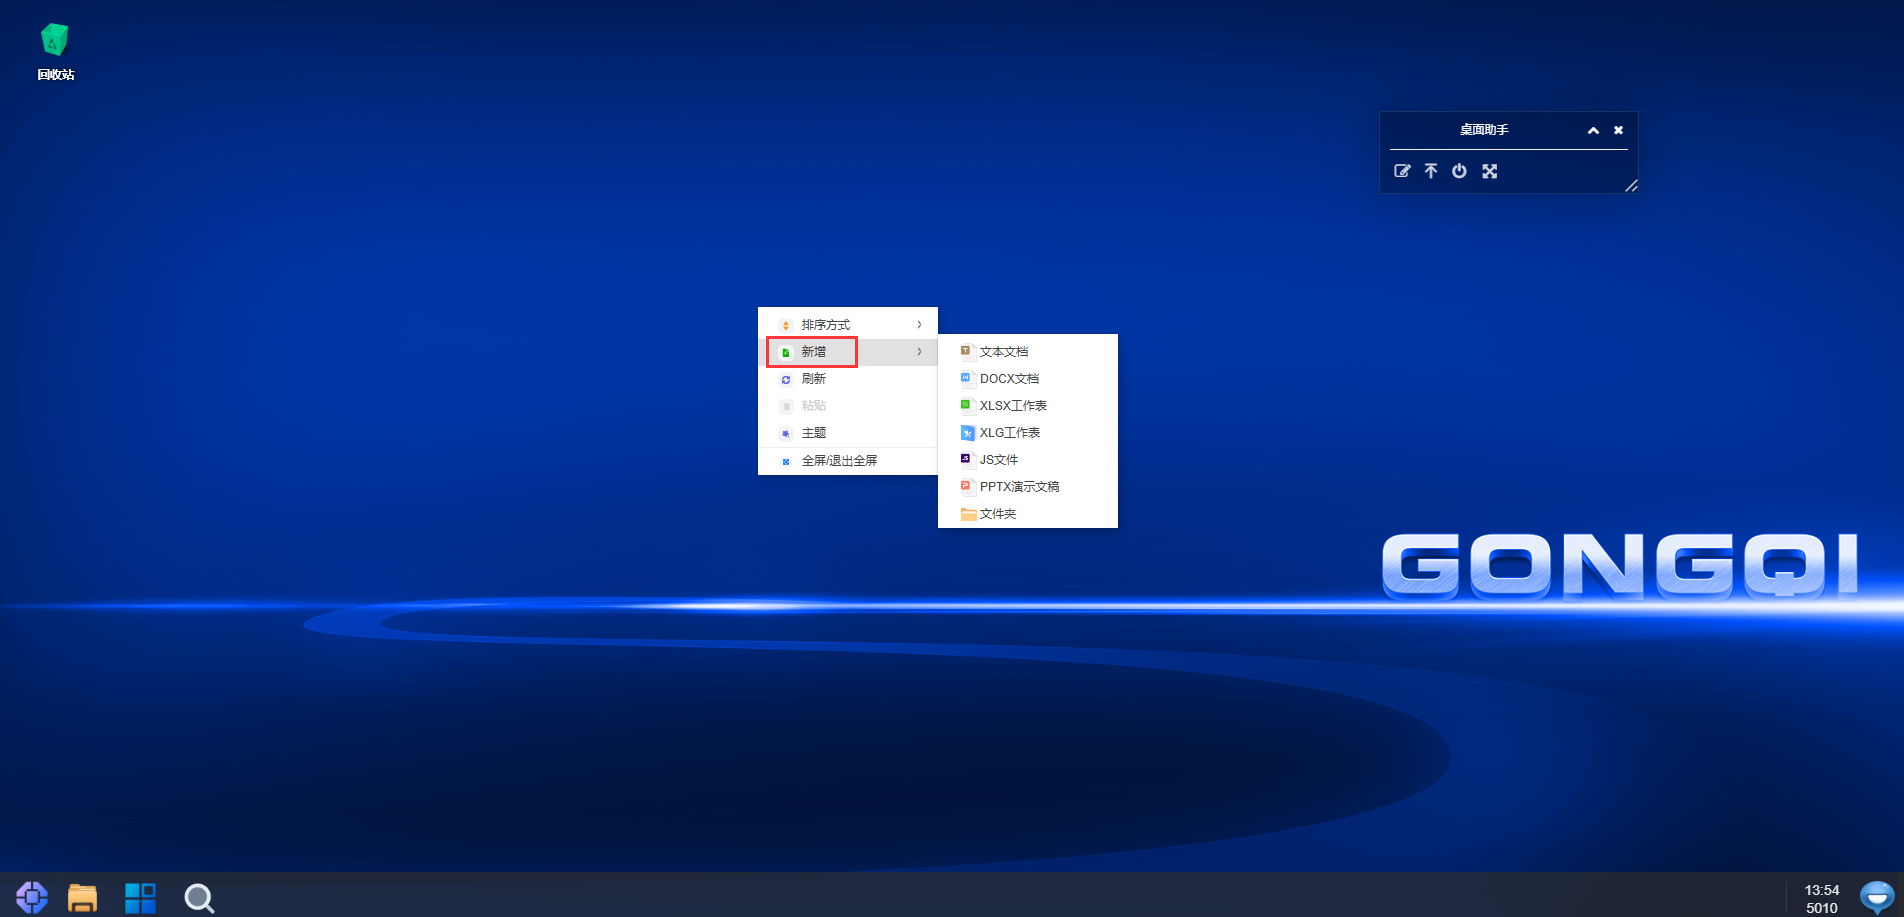Open the 回收站 recycle bin desktop icon
1904x917 pixels.
pyautogui.click(x=55, y=52)
